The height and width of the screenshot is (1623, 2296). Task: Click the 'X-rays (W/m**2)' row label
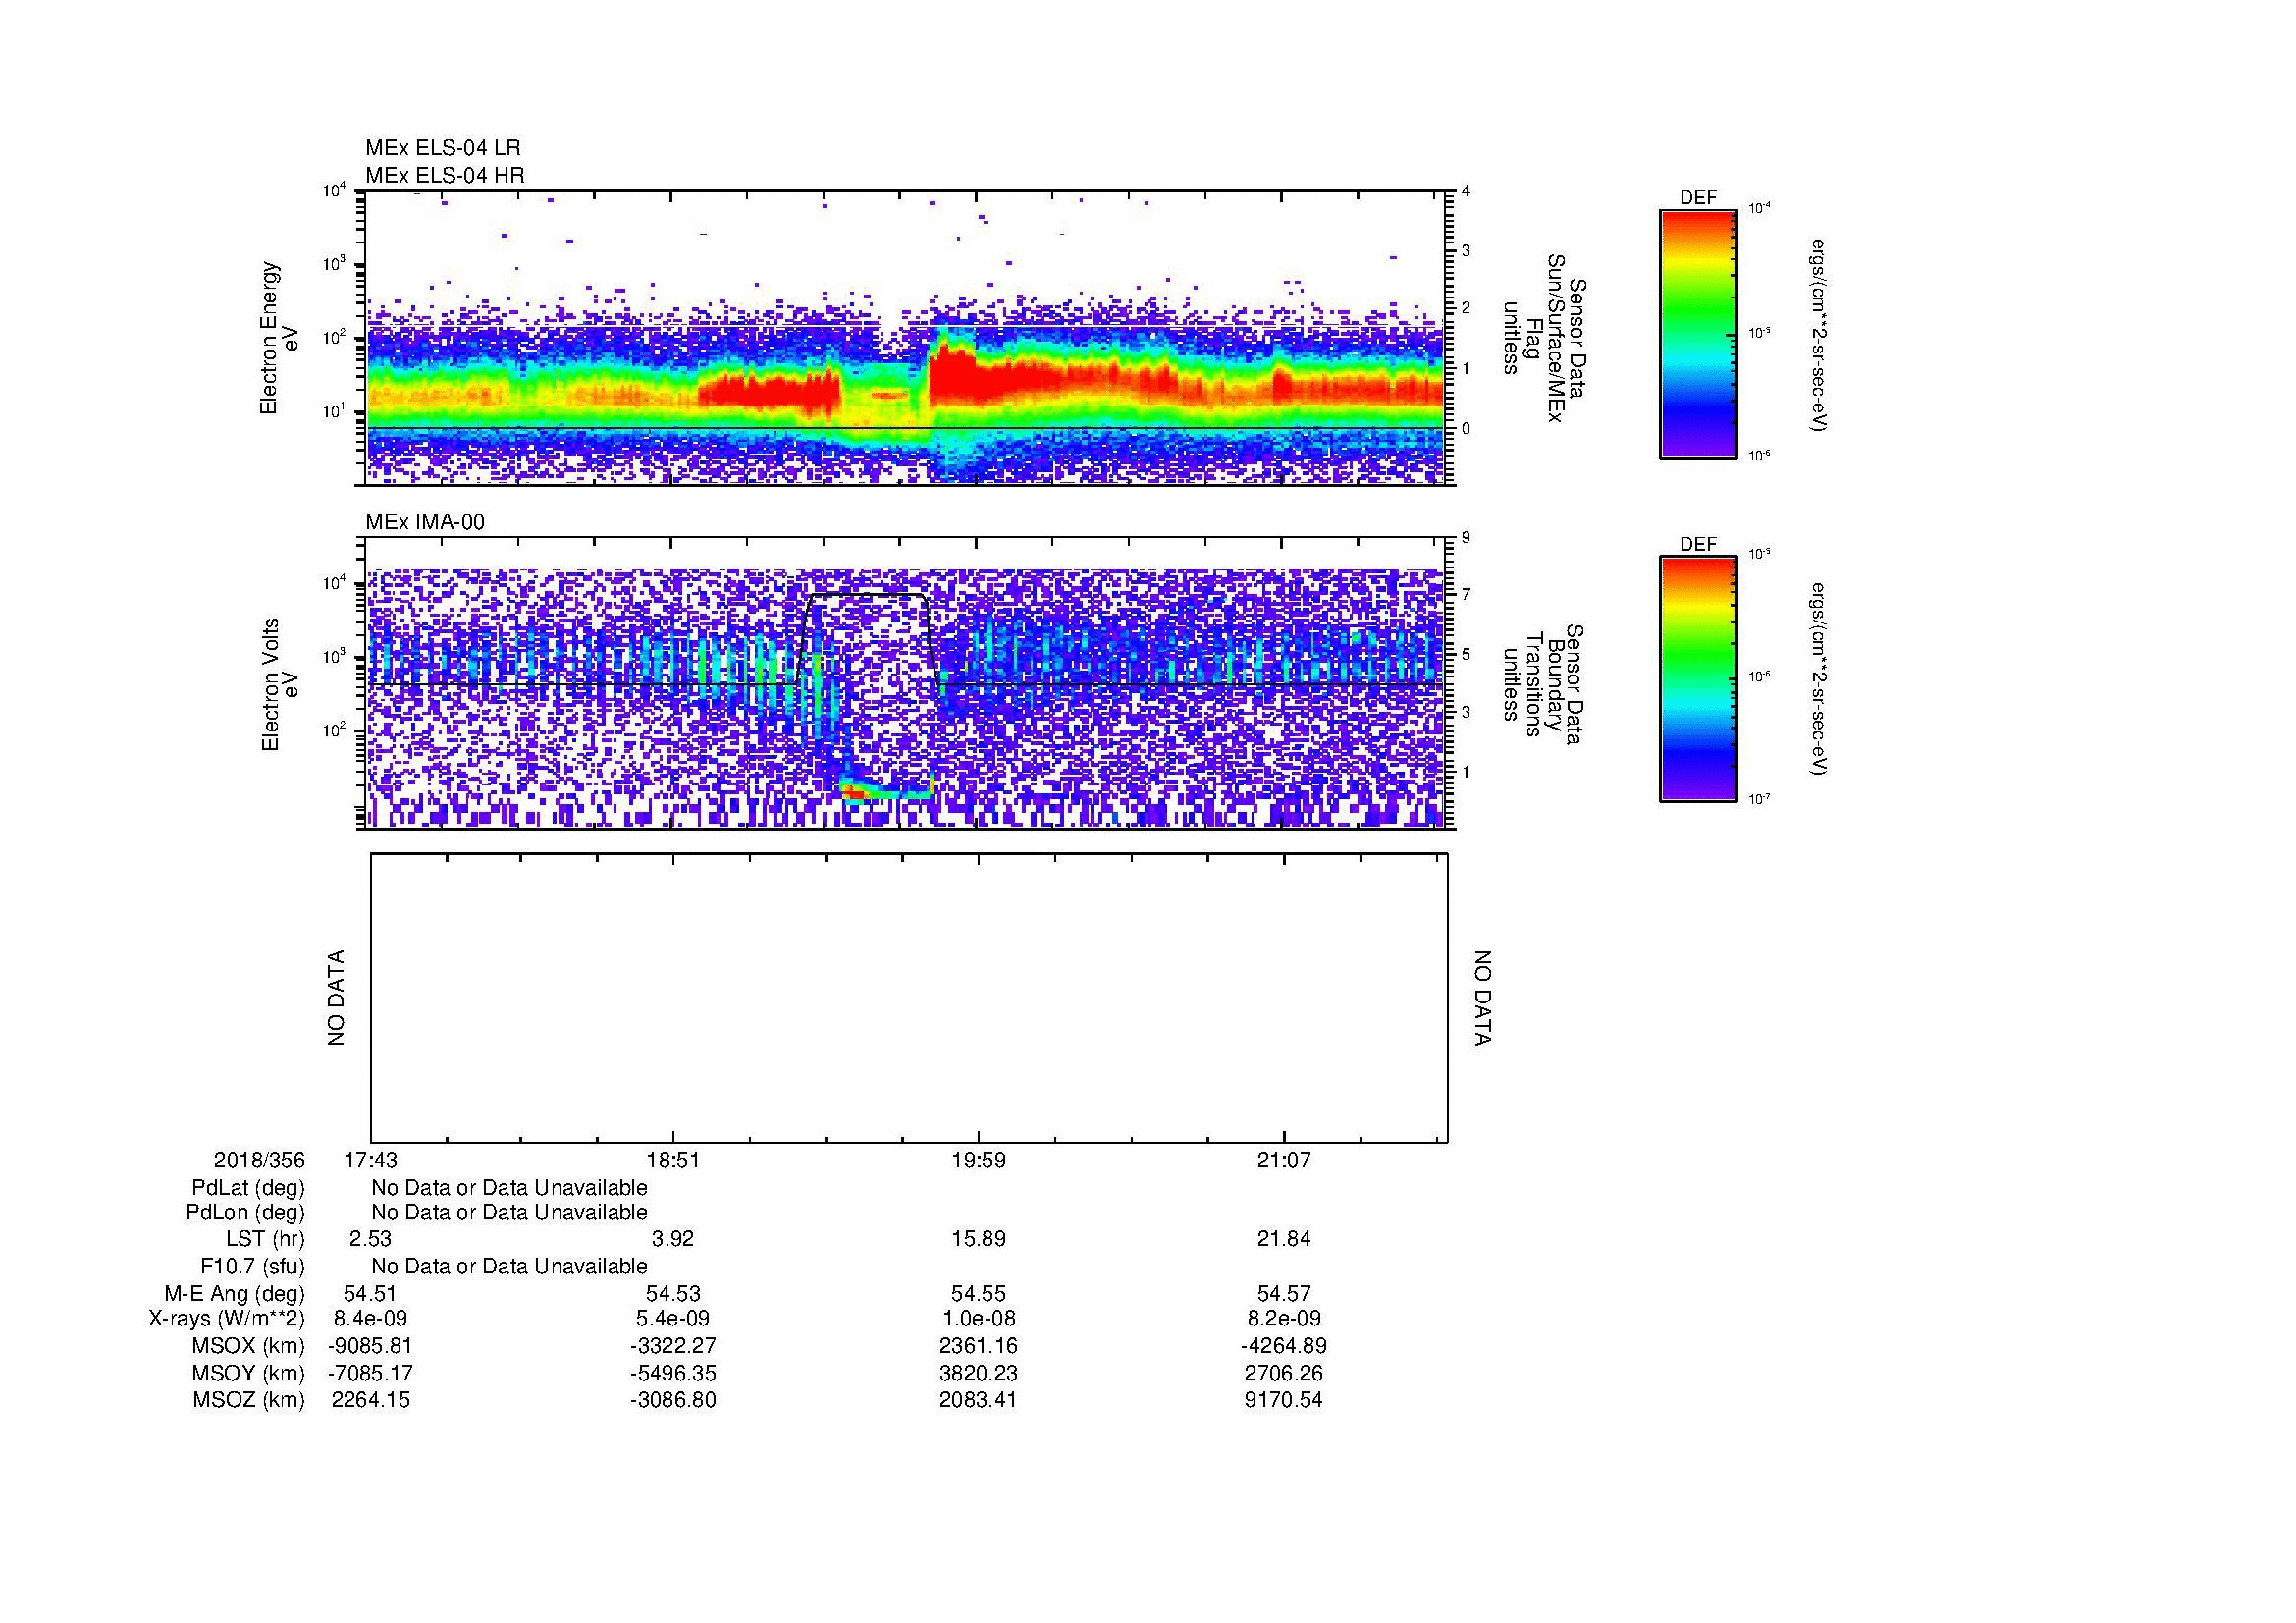tap(226, 1319)
